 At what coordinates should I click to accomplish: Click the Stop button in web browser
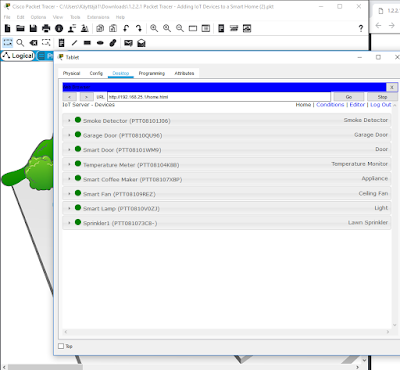[382, 97]
